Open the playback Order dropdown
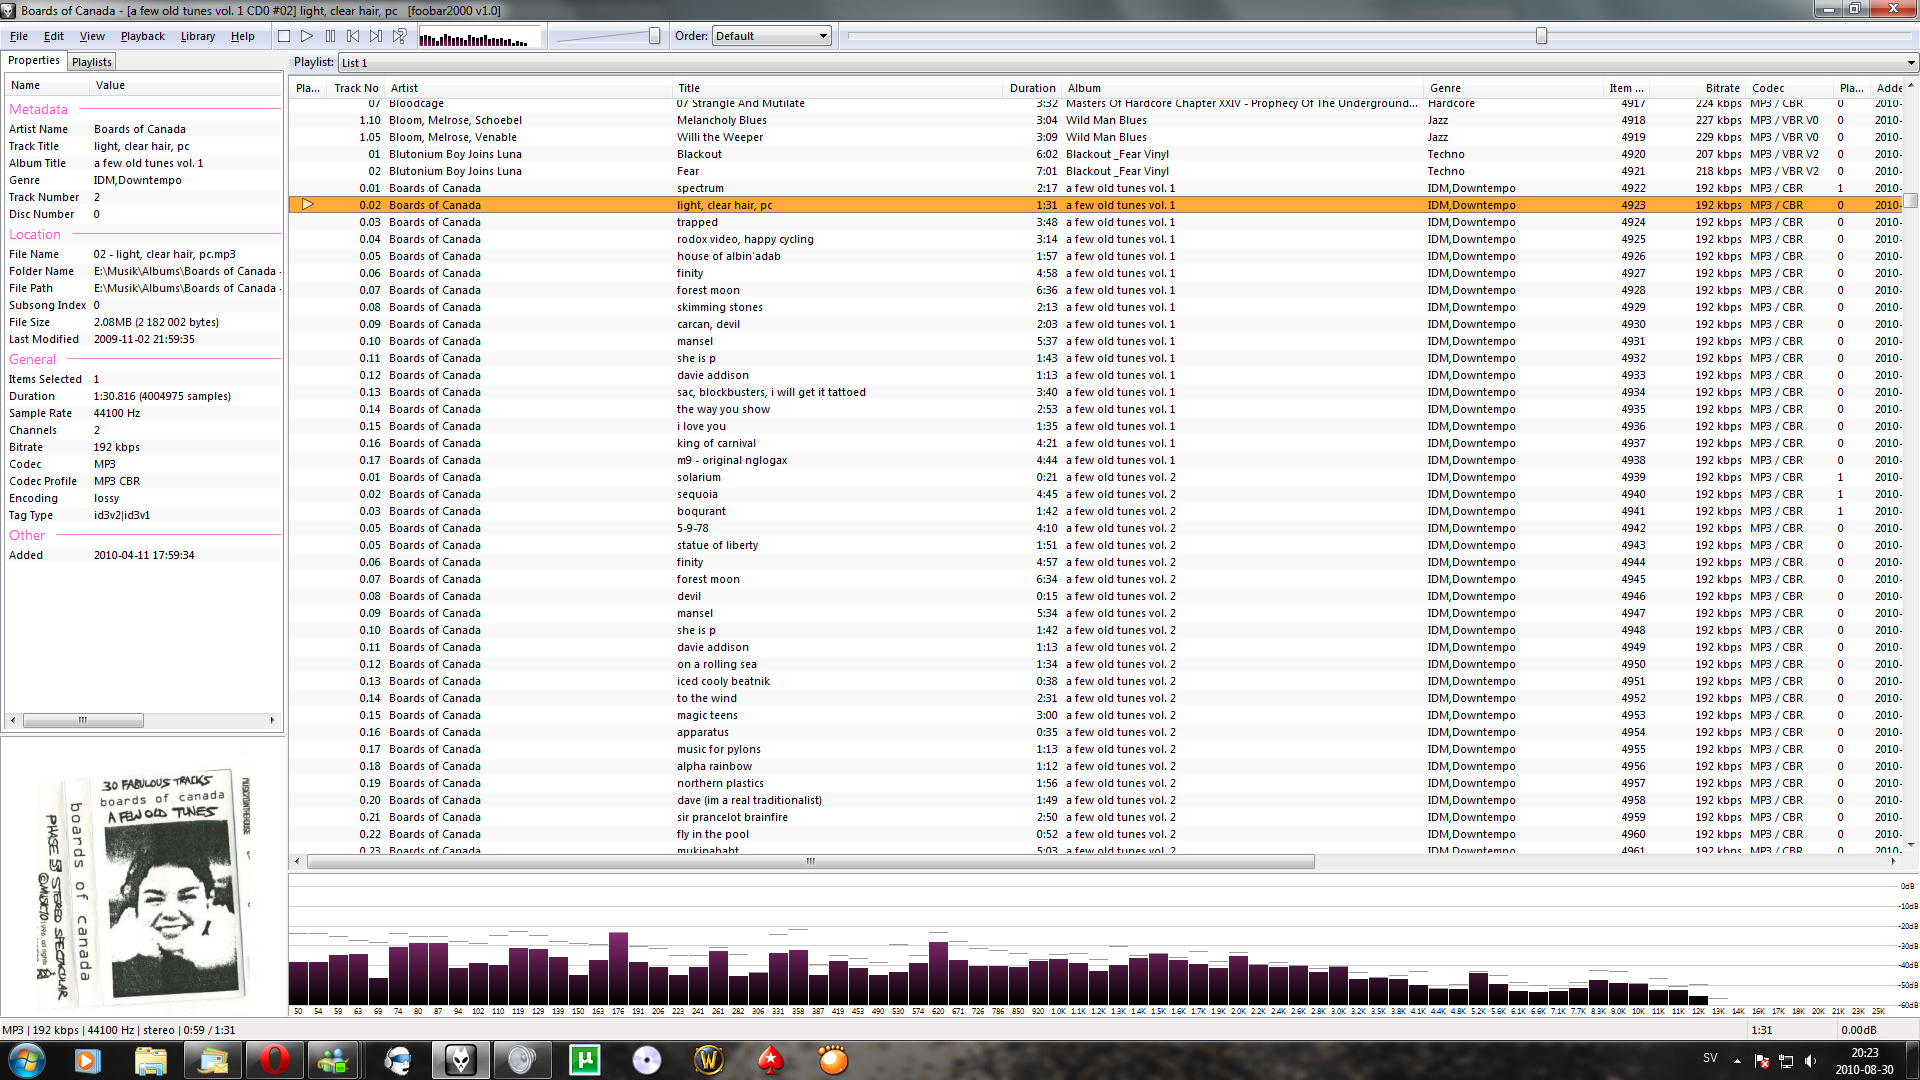 (771, 36)
